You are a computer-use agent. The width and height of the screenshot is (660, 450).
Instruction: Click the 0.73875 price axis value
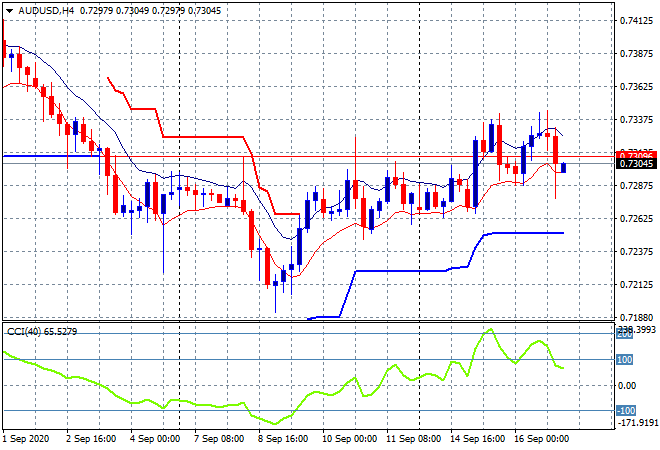point(636,54)
